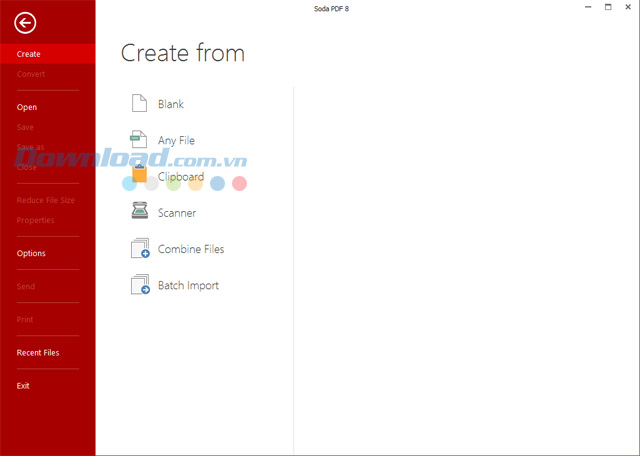Select Send in the sidebar
Screen dimensions: 640x456
tap(26, 287)
